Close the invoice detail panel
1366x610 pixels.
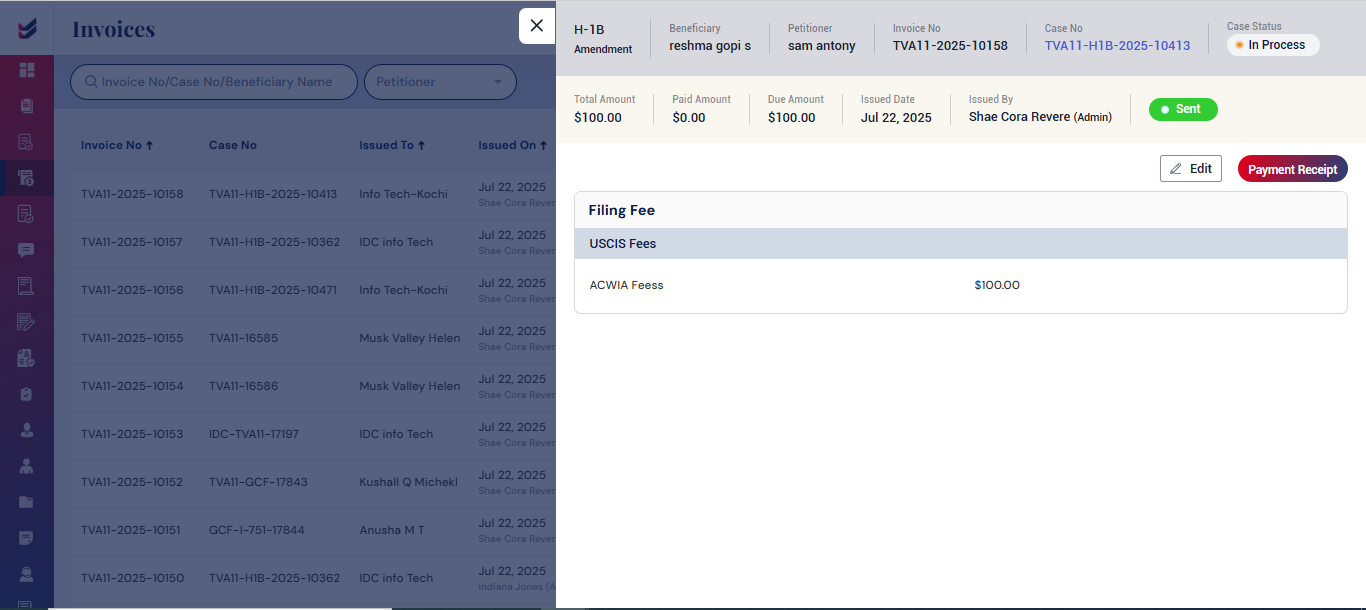pyautogui.click(x=537, y=26)
